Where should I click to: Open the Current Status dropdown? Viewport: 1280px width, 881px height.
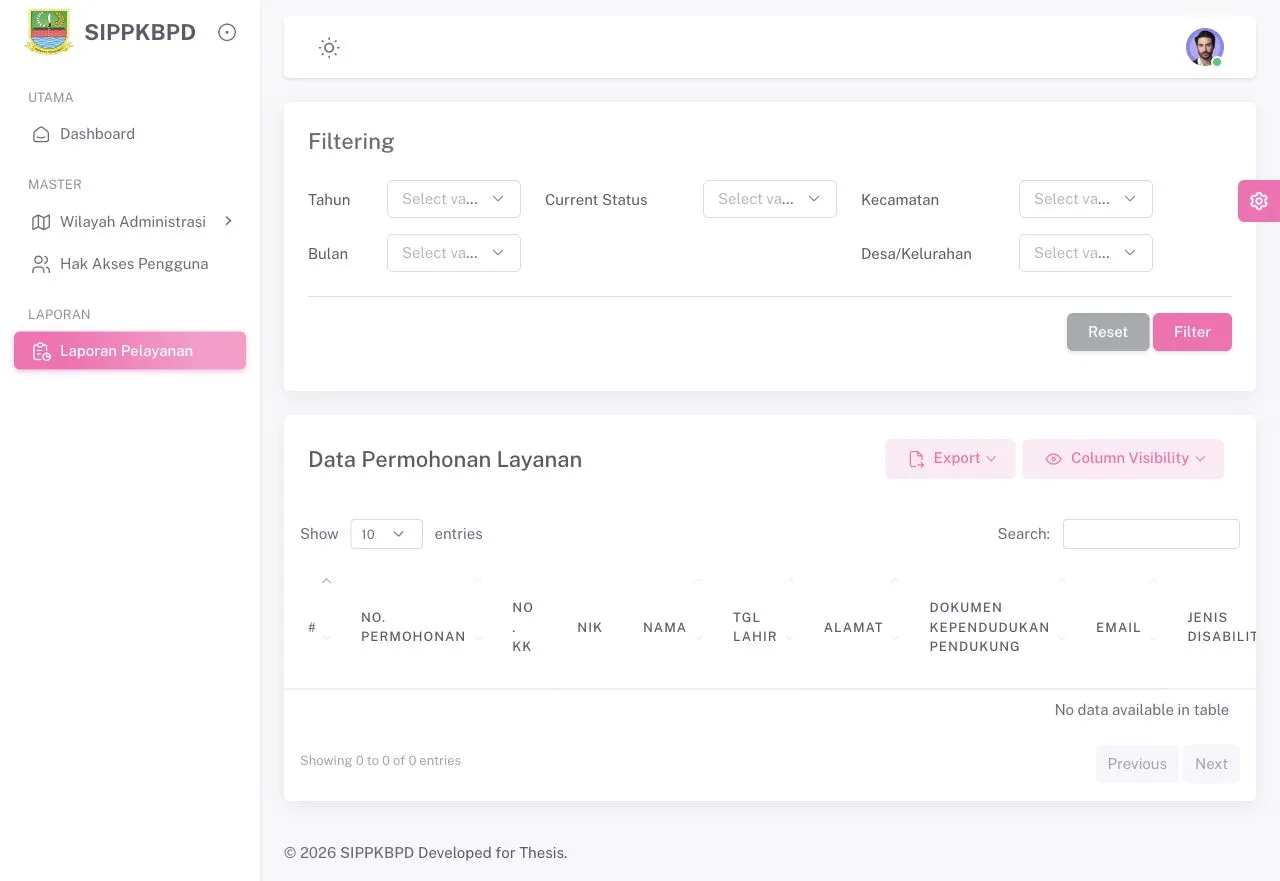pyautogui.click(x=770, y=199)
